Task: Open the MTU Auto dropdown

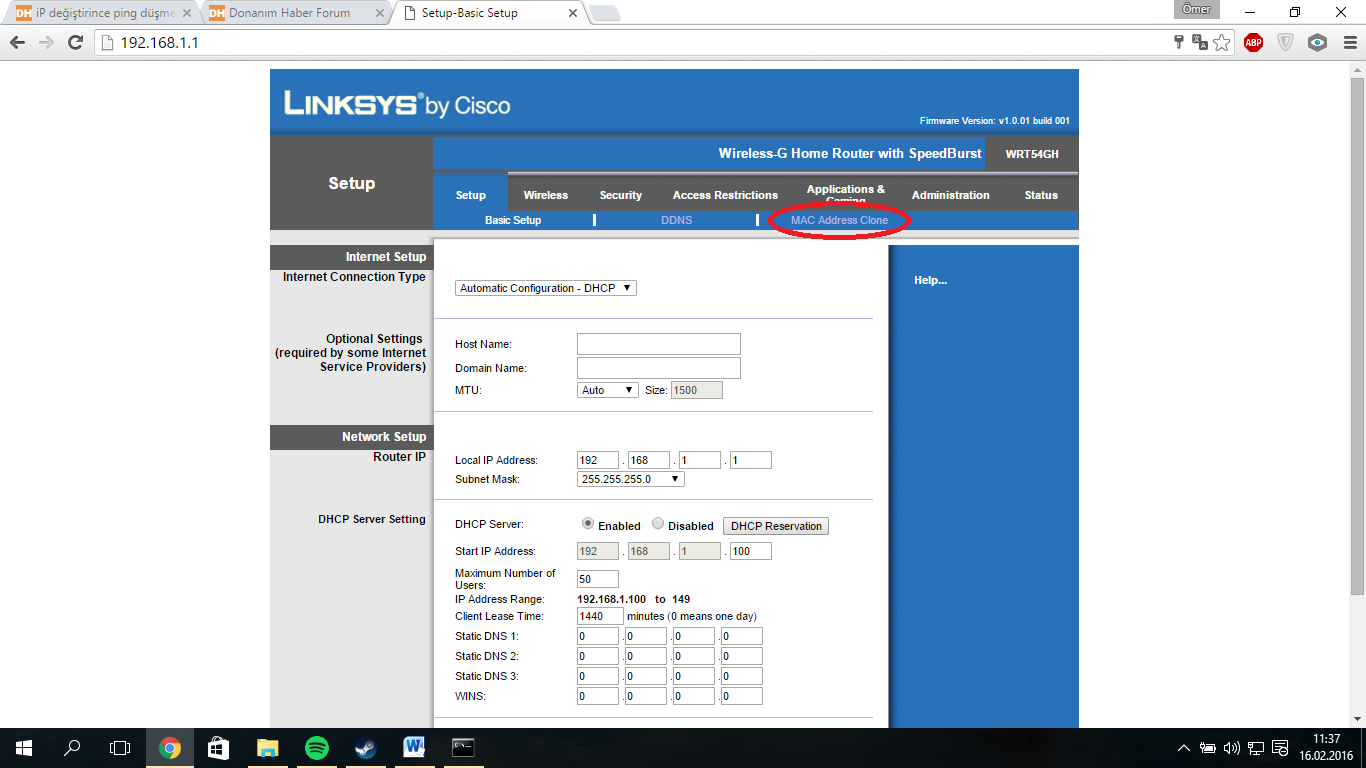Action: tap(608, 390)
